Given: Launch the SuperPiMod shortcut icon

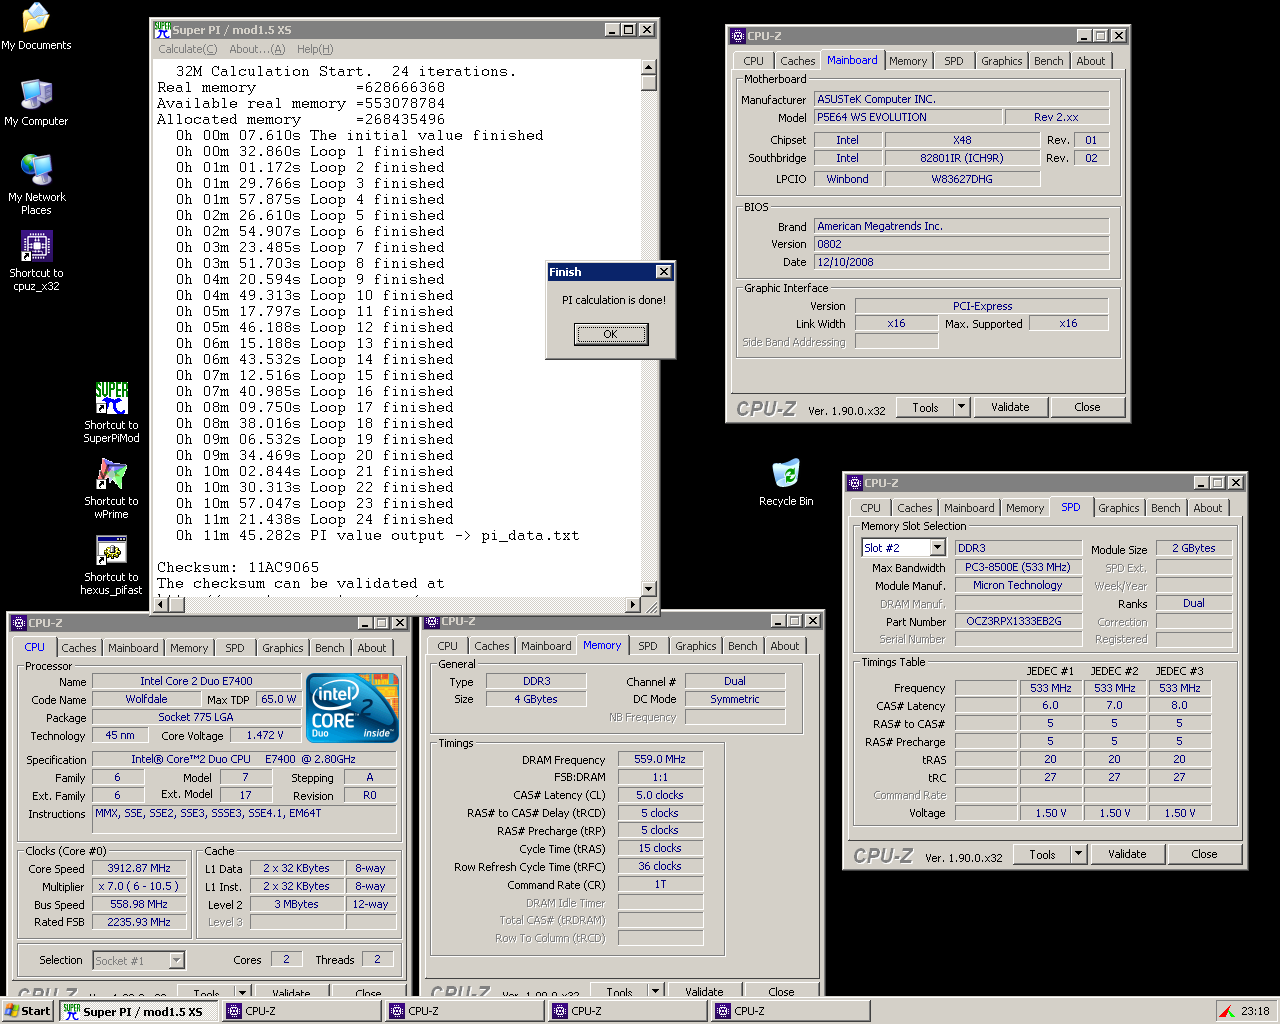Looking at the screenshot, I should pyautogui.click(x=111, y=412).
